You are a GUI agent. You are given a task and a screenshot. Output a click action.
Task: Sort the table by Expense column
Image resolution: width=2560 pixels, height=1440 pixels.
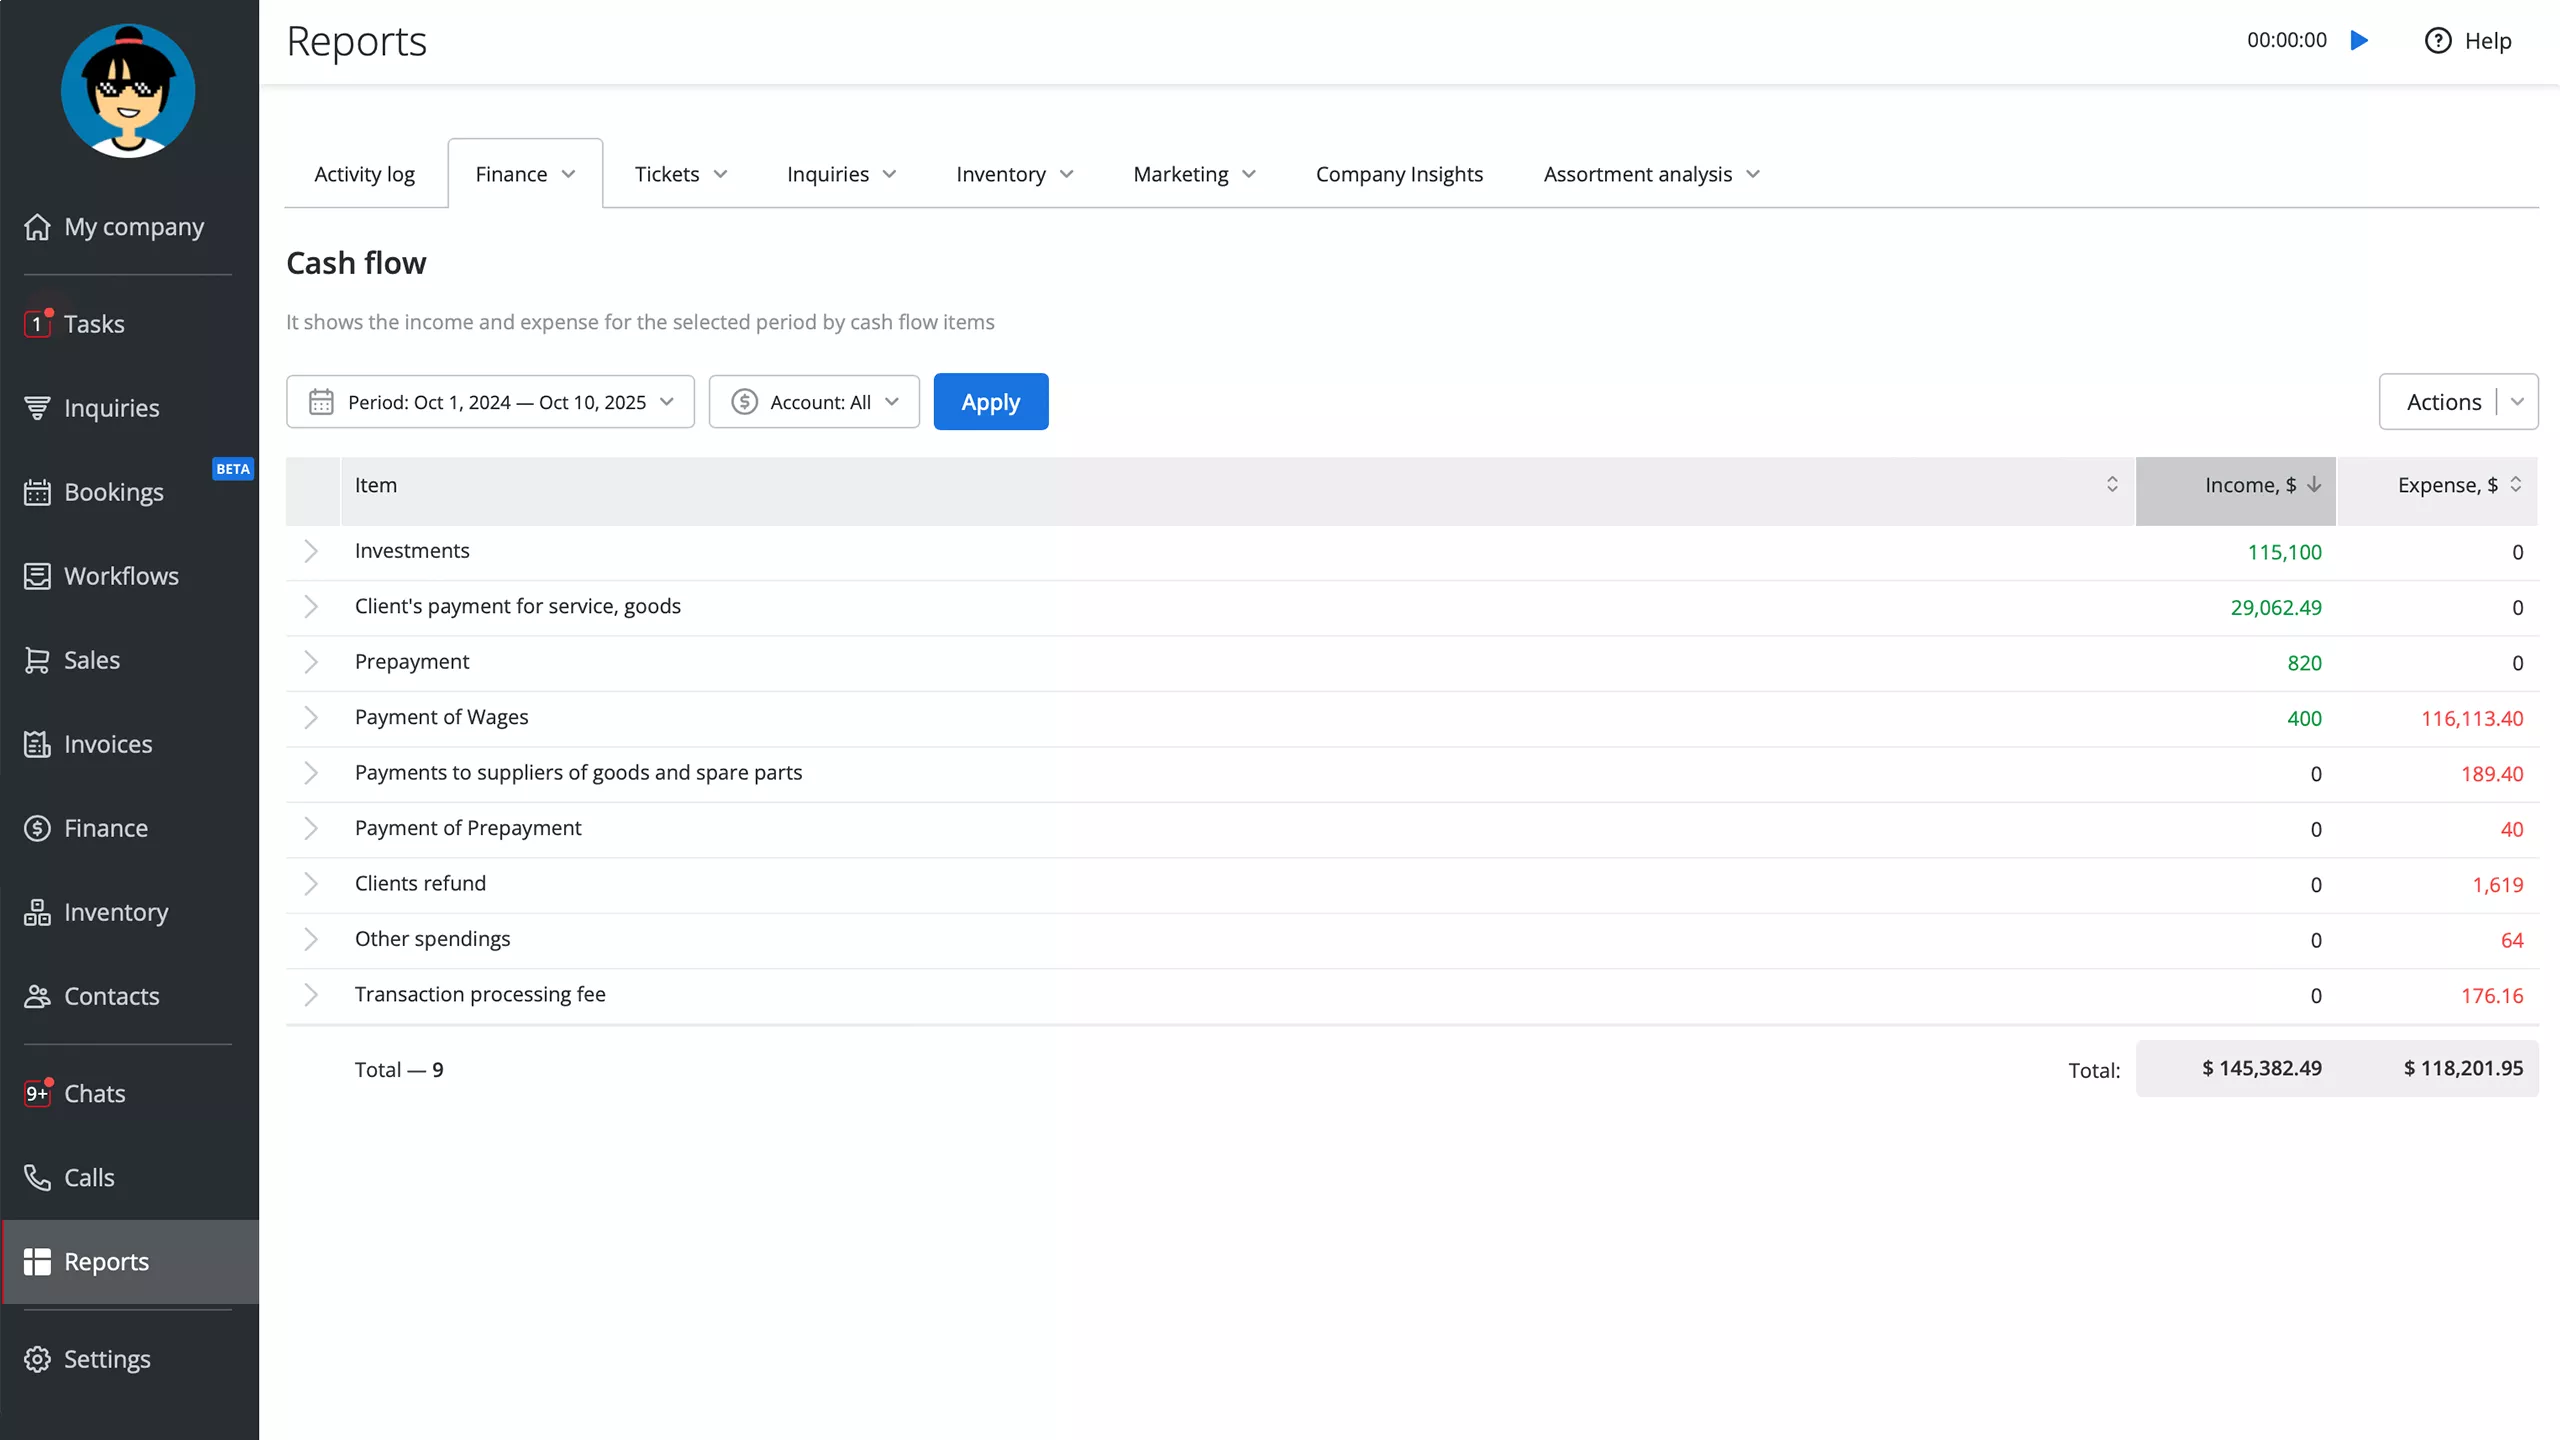pos(2515,485)
